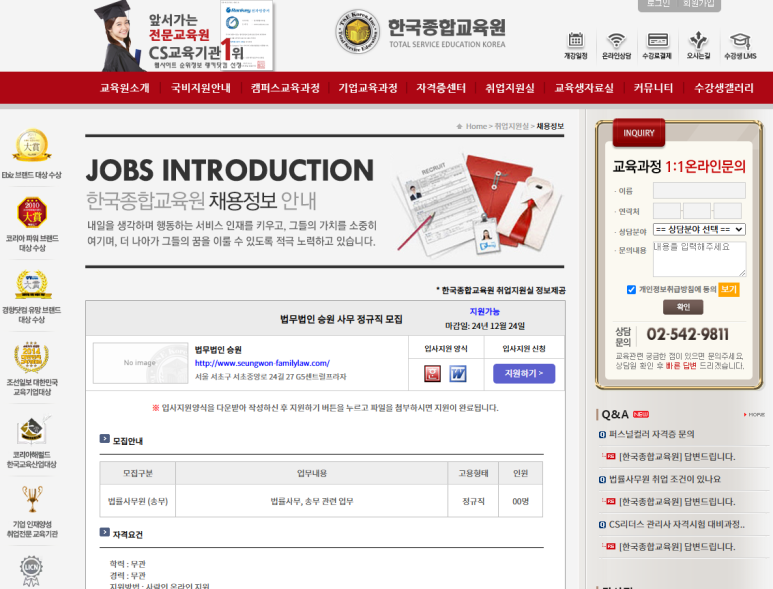773x589 pixels.
Task: Click the 법무법인 승원 사무 정규직 모집 title
Action: [x=341, y=319]
